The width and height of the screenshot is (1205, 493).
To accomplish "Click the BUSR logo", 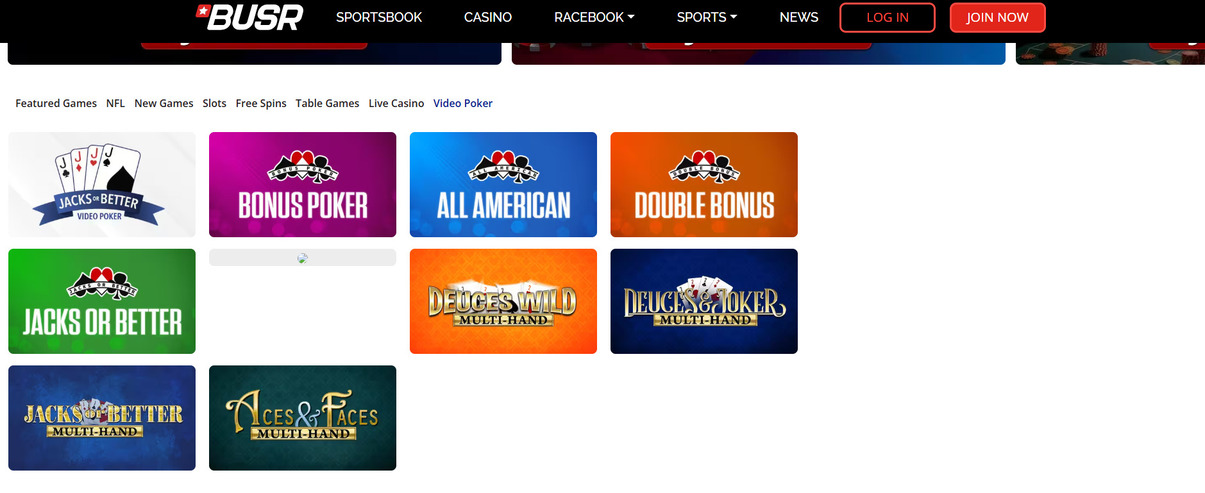I will coord(248,16).
